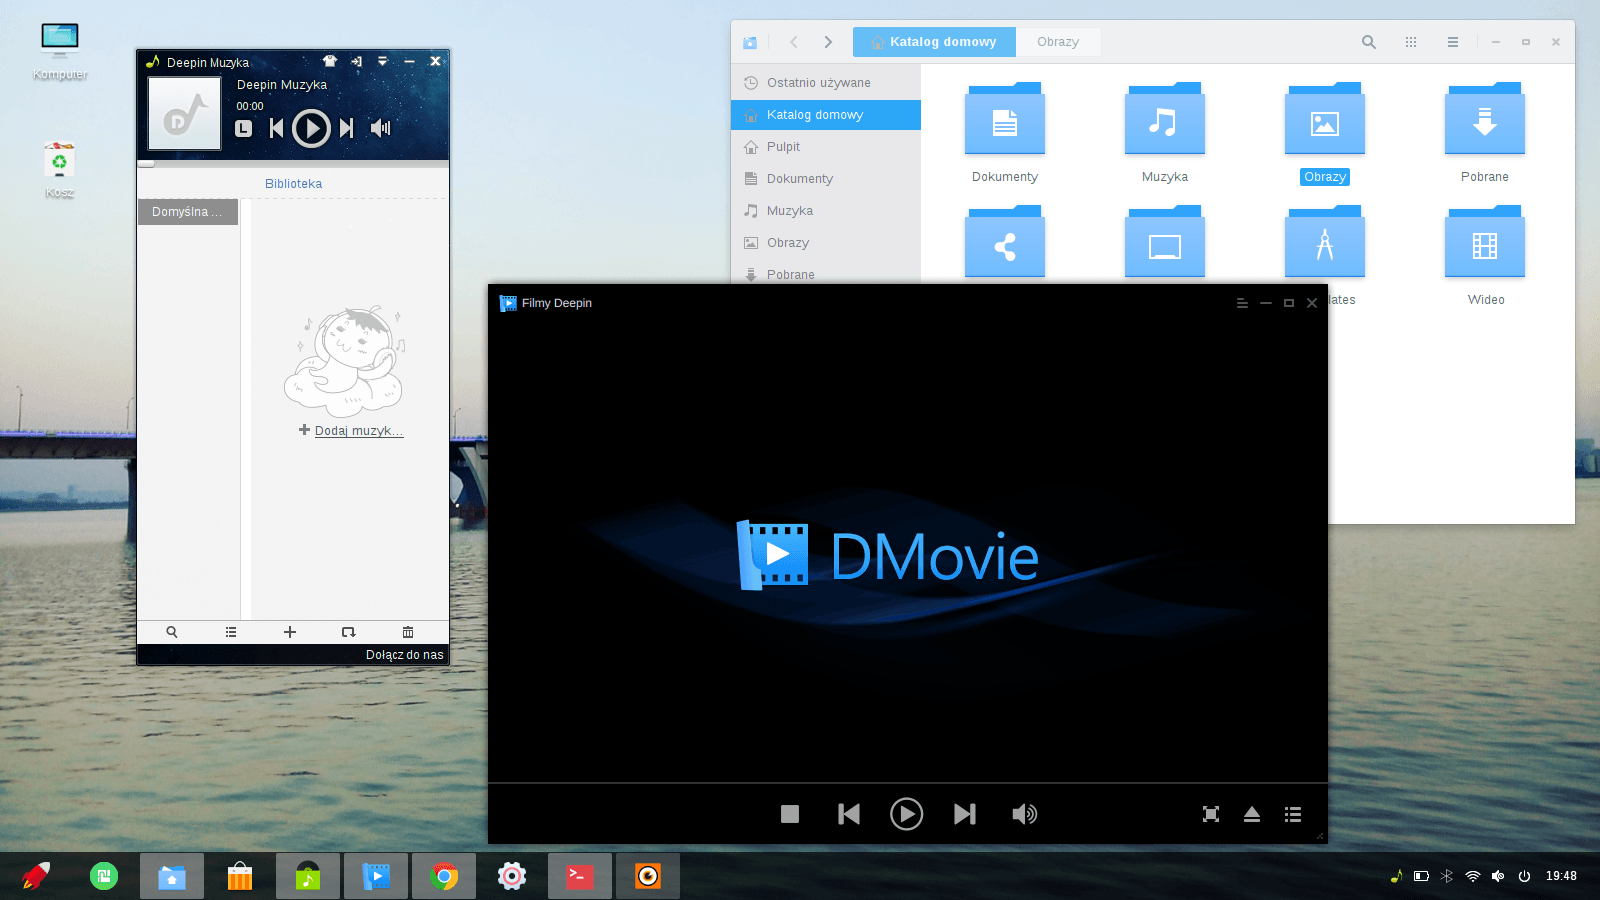
Task: Skip to previous track in Deepin Muzyka
Action: [x=277, y=128]
